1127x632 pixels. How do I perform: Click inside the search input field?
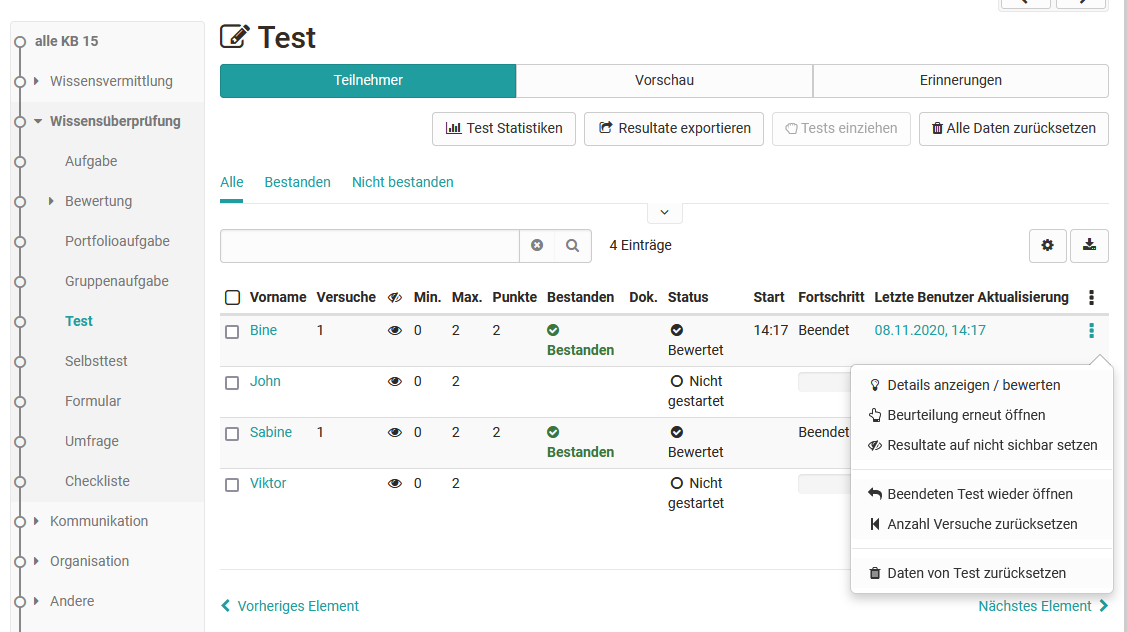[370, 245]
